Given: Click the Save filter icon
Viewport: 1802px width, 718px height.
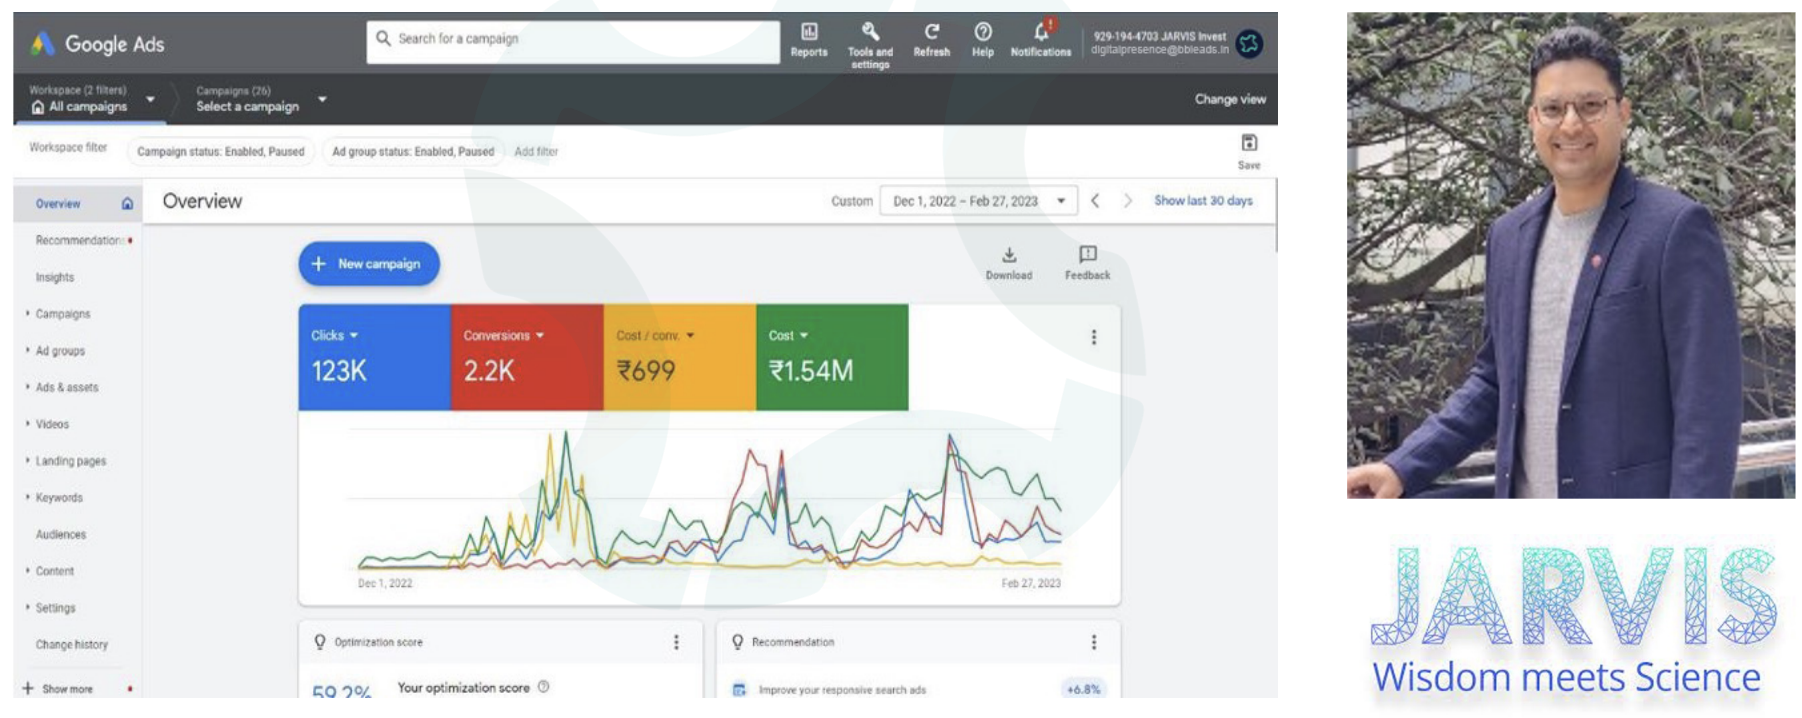Looking at the screenshot, I should click(x=1249, y=143).
